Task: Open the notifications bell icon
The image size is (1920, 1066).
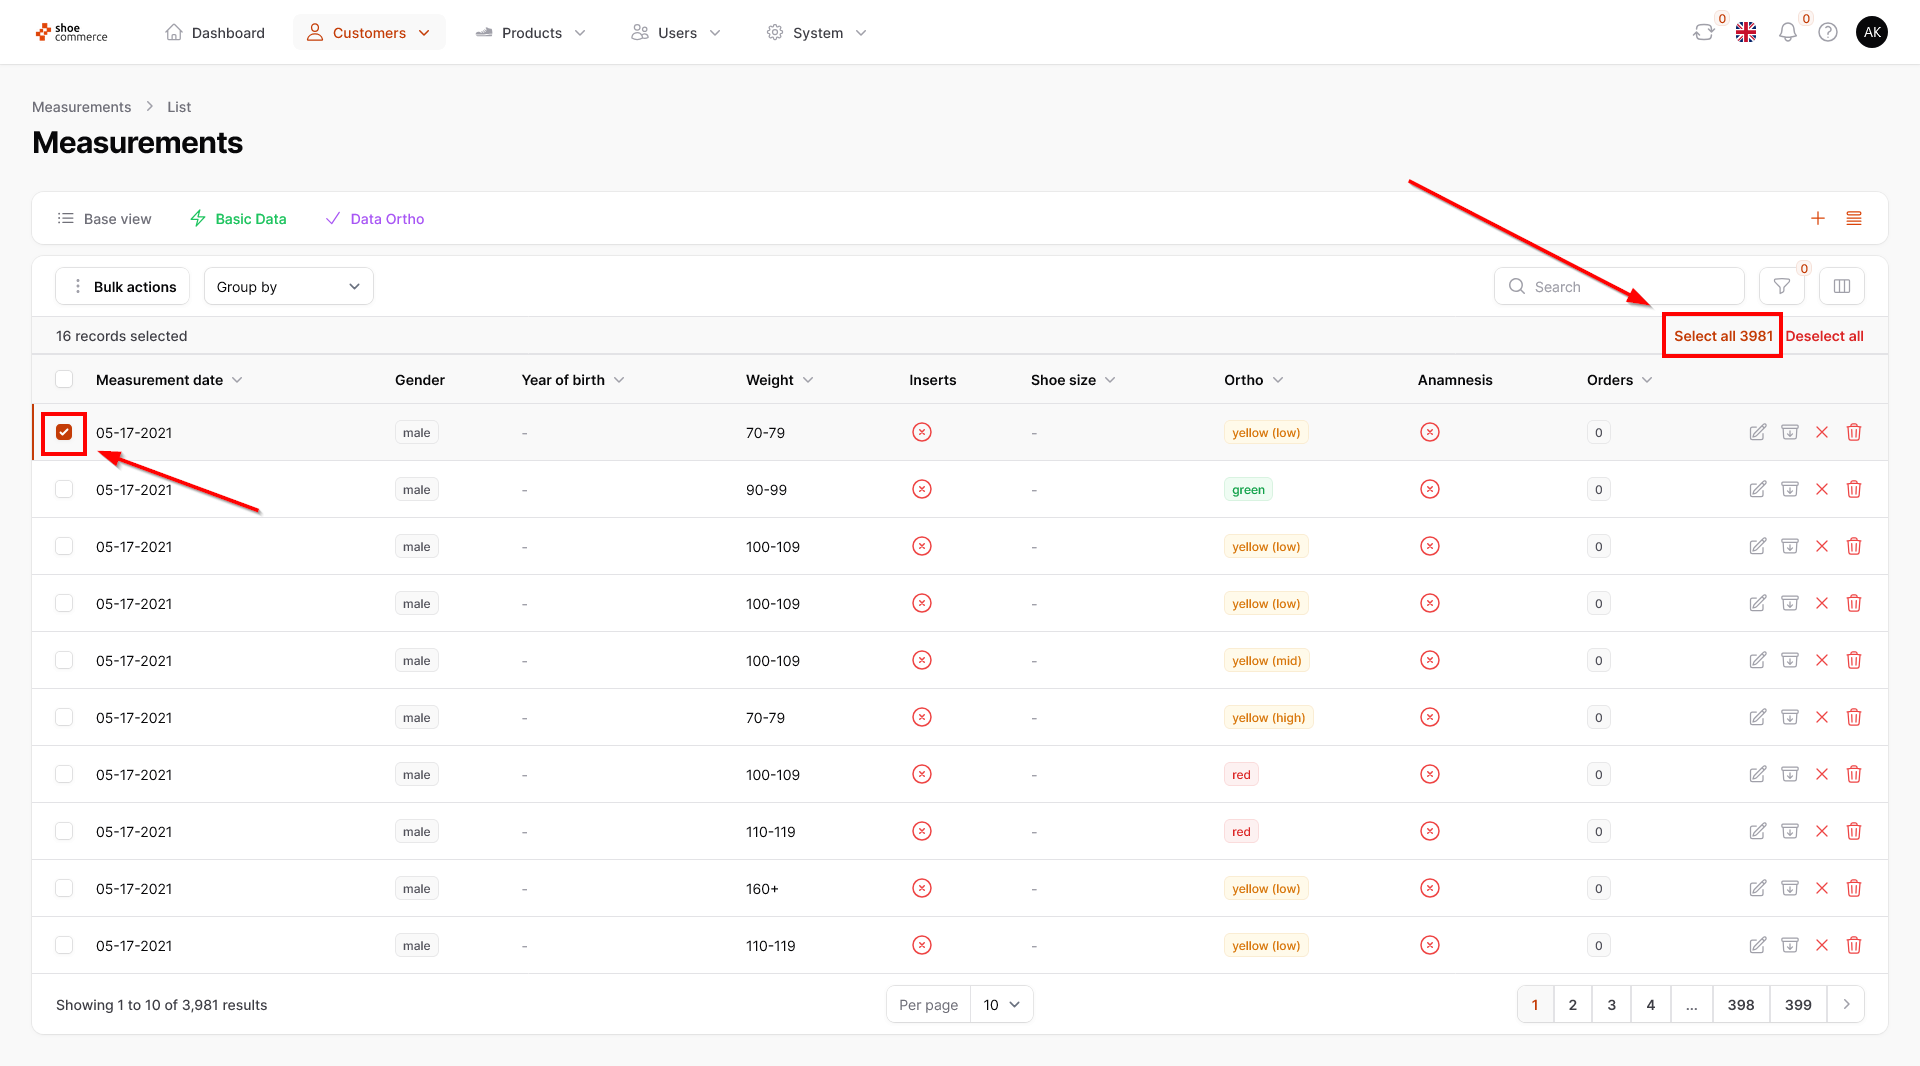Action: point(1787,33)
